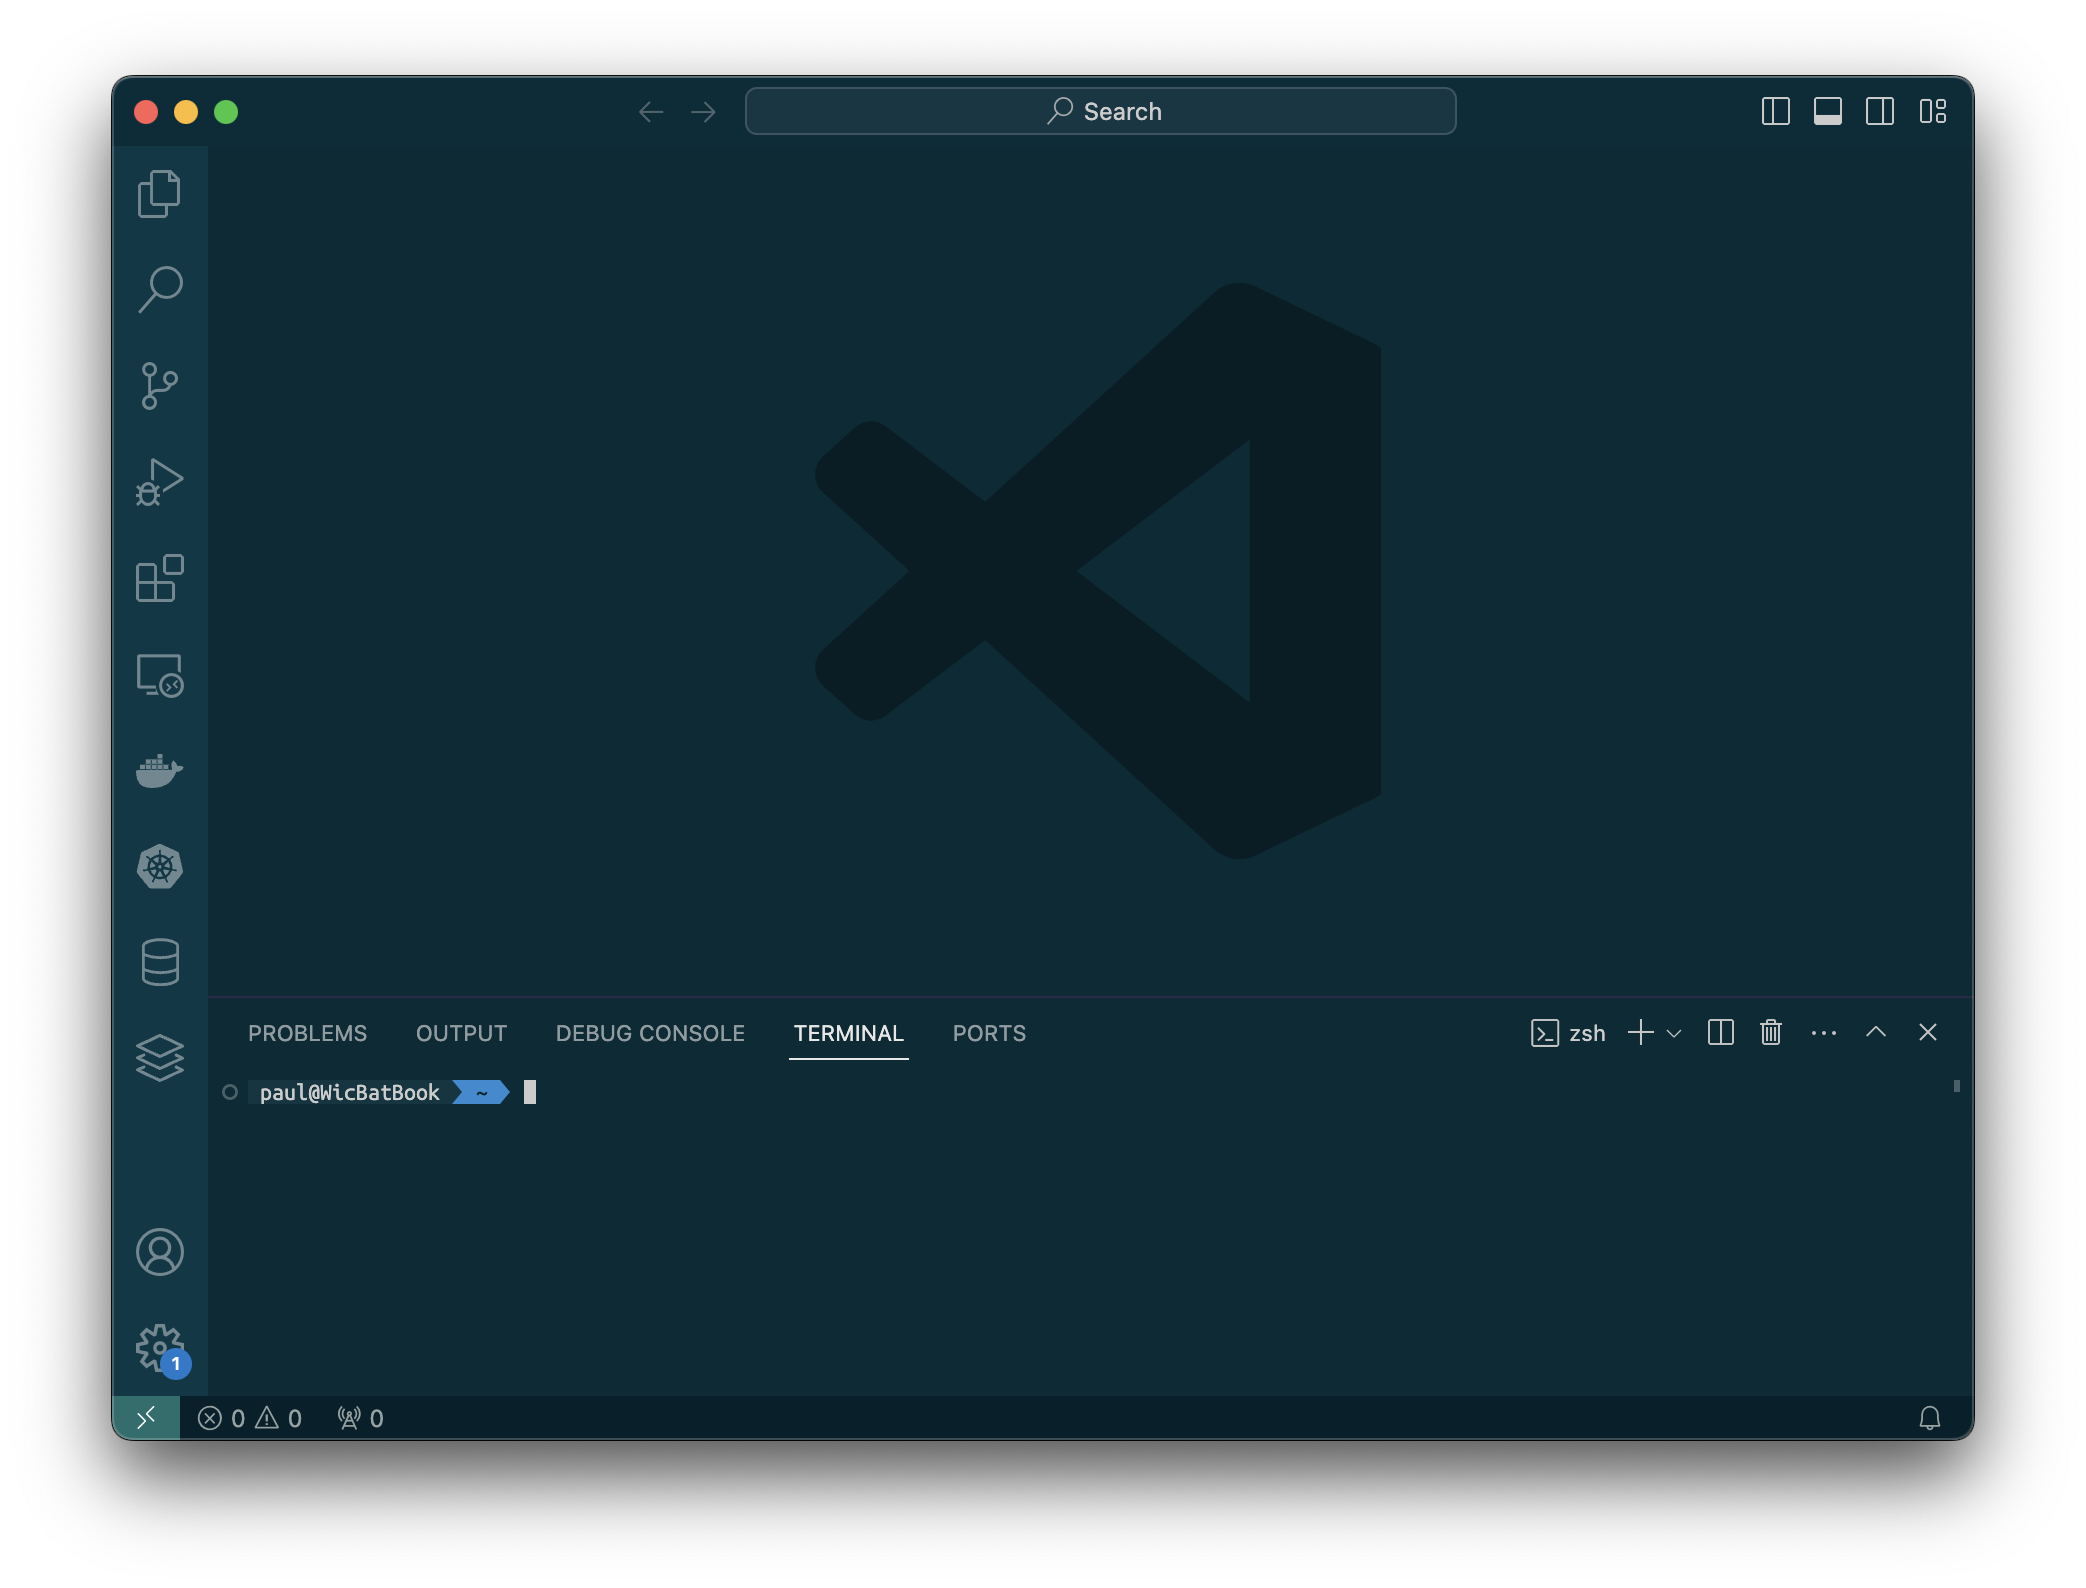Open the Manage gear menu
The width and height of the screenshot is (2086, 1588).
pyautogui.click(x=159, y=1348)
